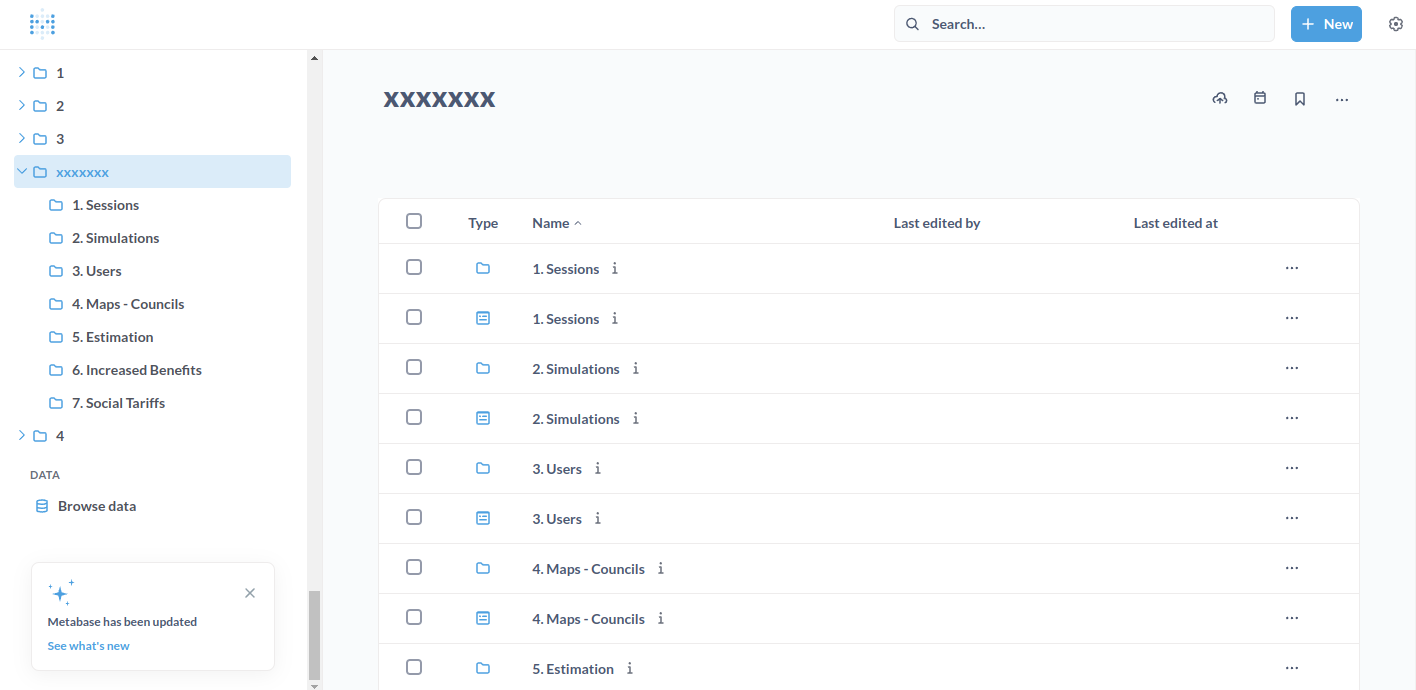Screen dimensions: 1416x690
Task: Select the checkbox next to '3. Users' model
Action: pyautogui.click(x=414, y=517)
